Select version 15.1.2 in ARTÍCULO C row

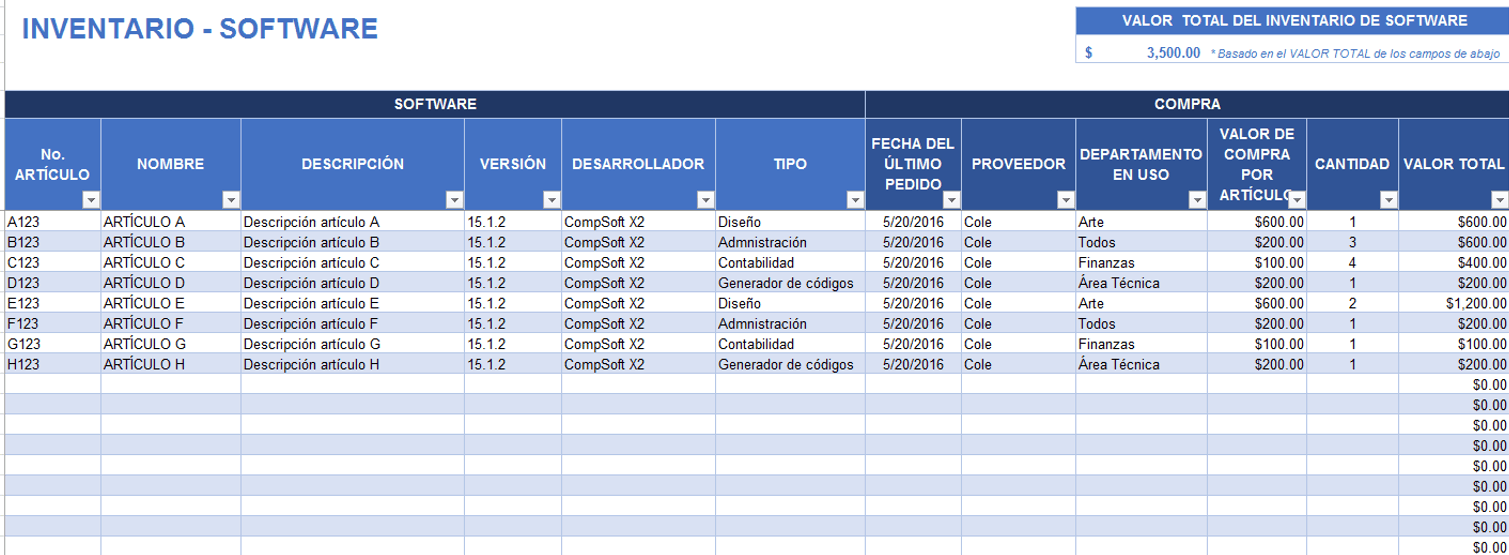(x=513, y=262)
